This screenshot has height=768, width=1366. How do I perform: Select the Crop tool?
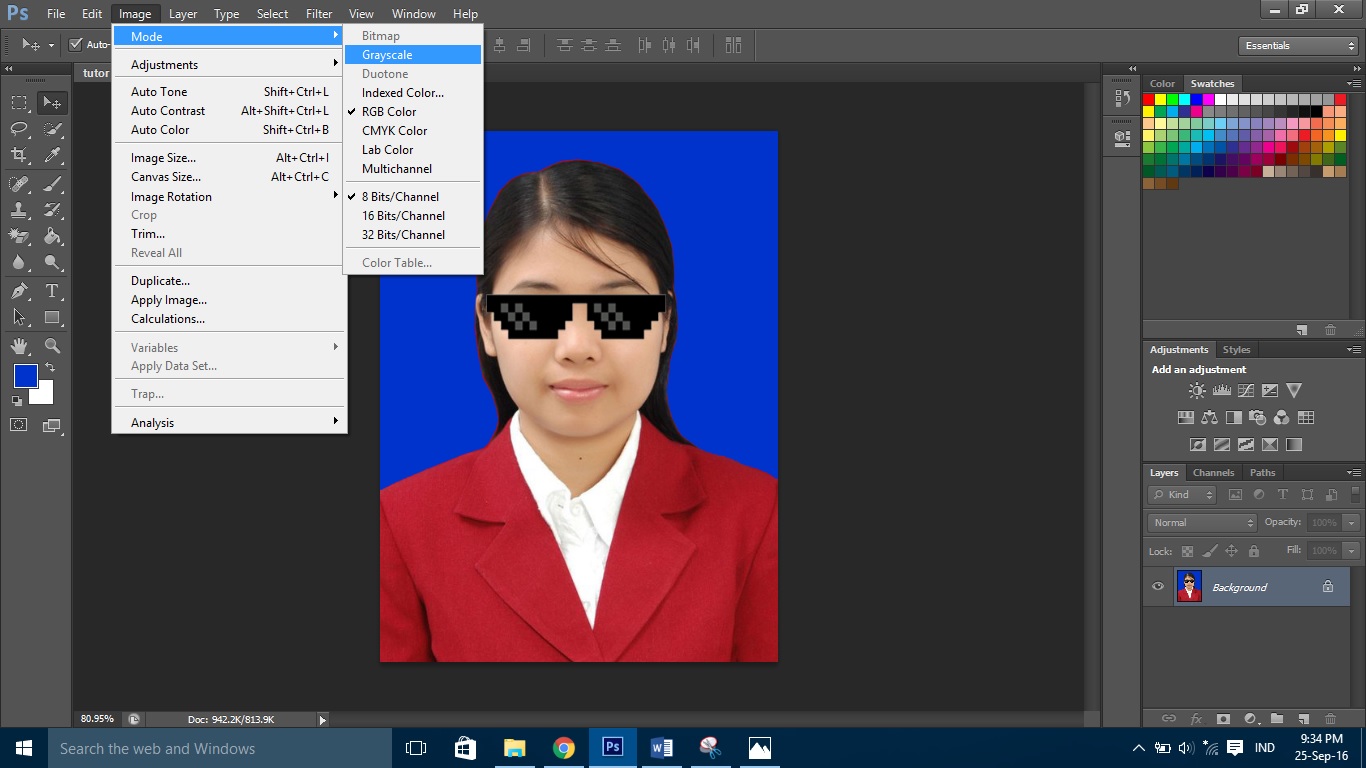coord(19,155)
